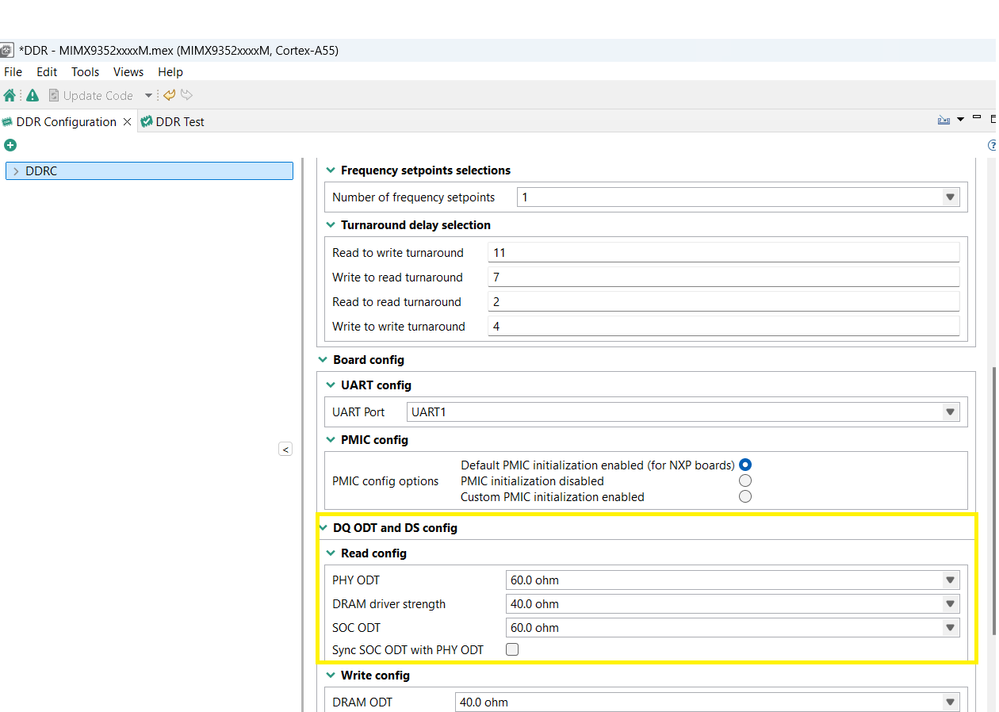Expand the DDRC tree node
This screenshot has height=712, width=999.
coord(16,171)
